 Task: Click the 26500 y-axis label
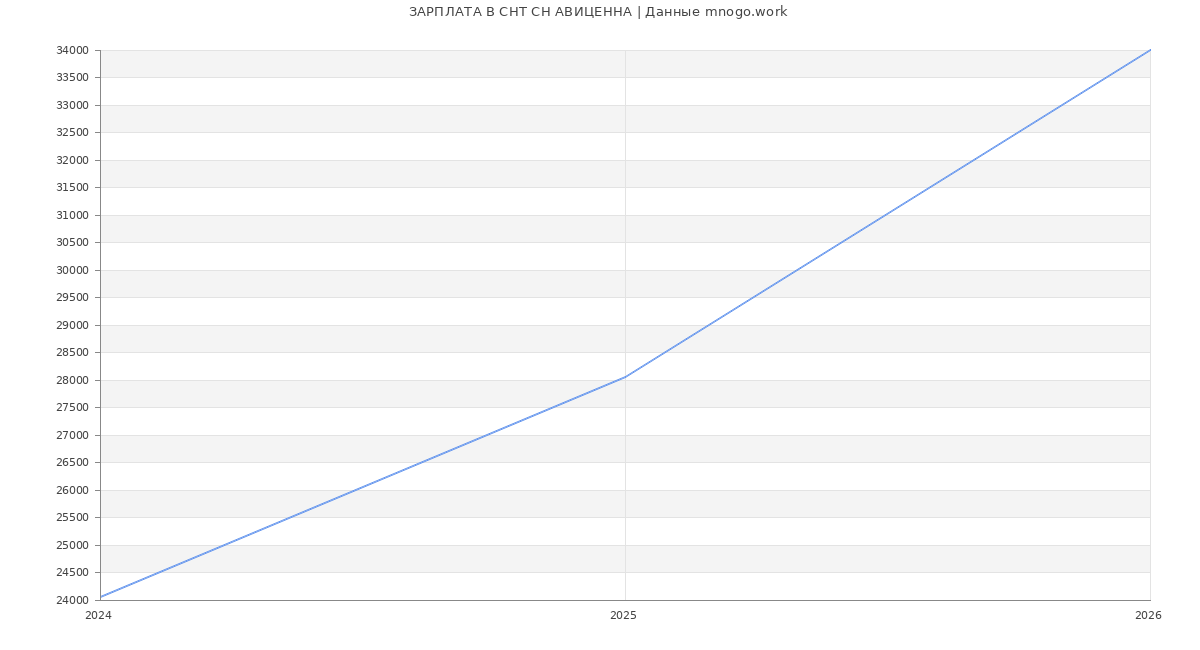(72, 463)
